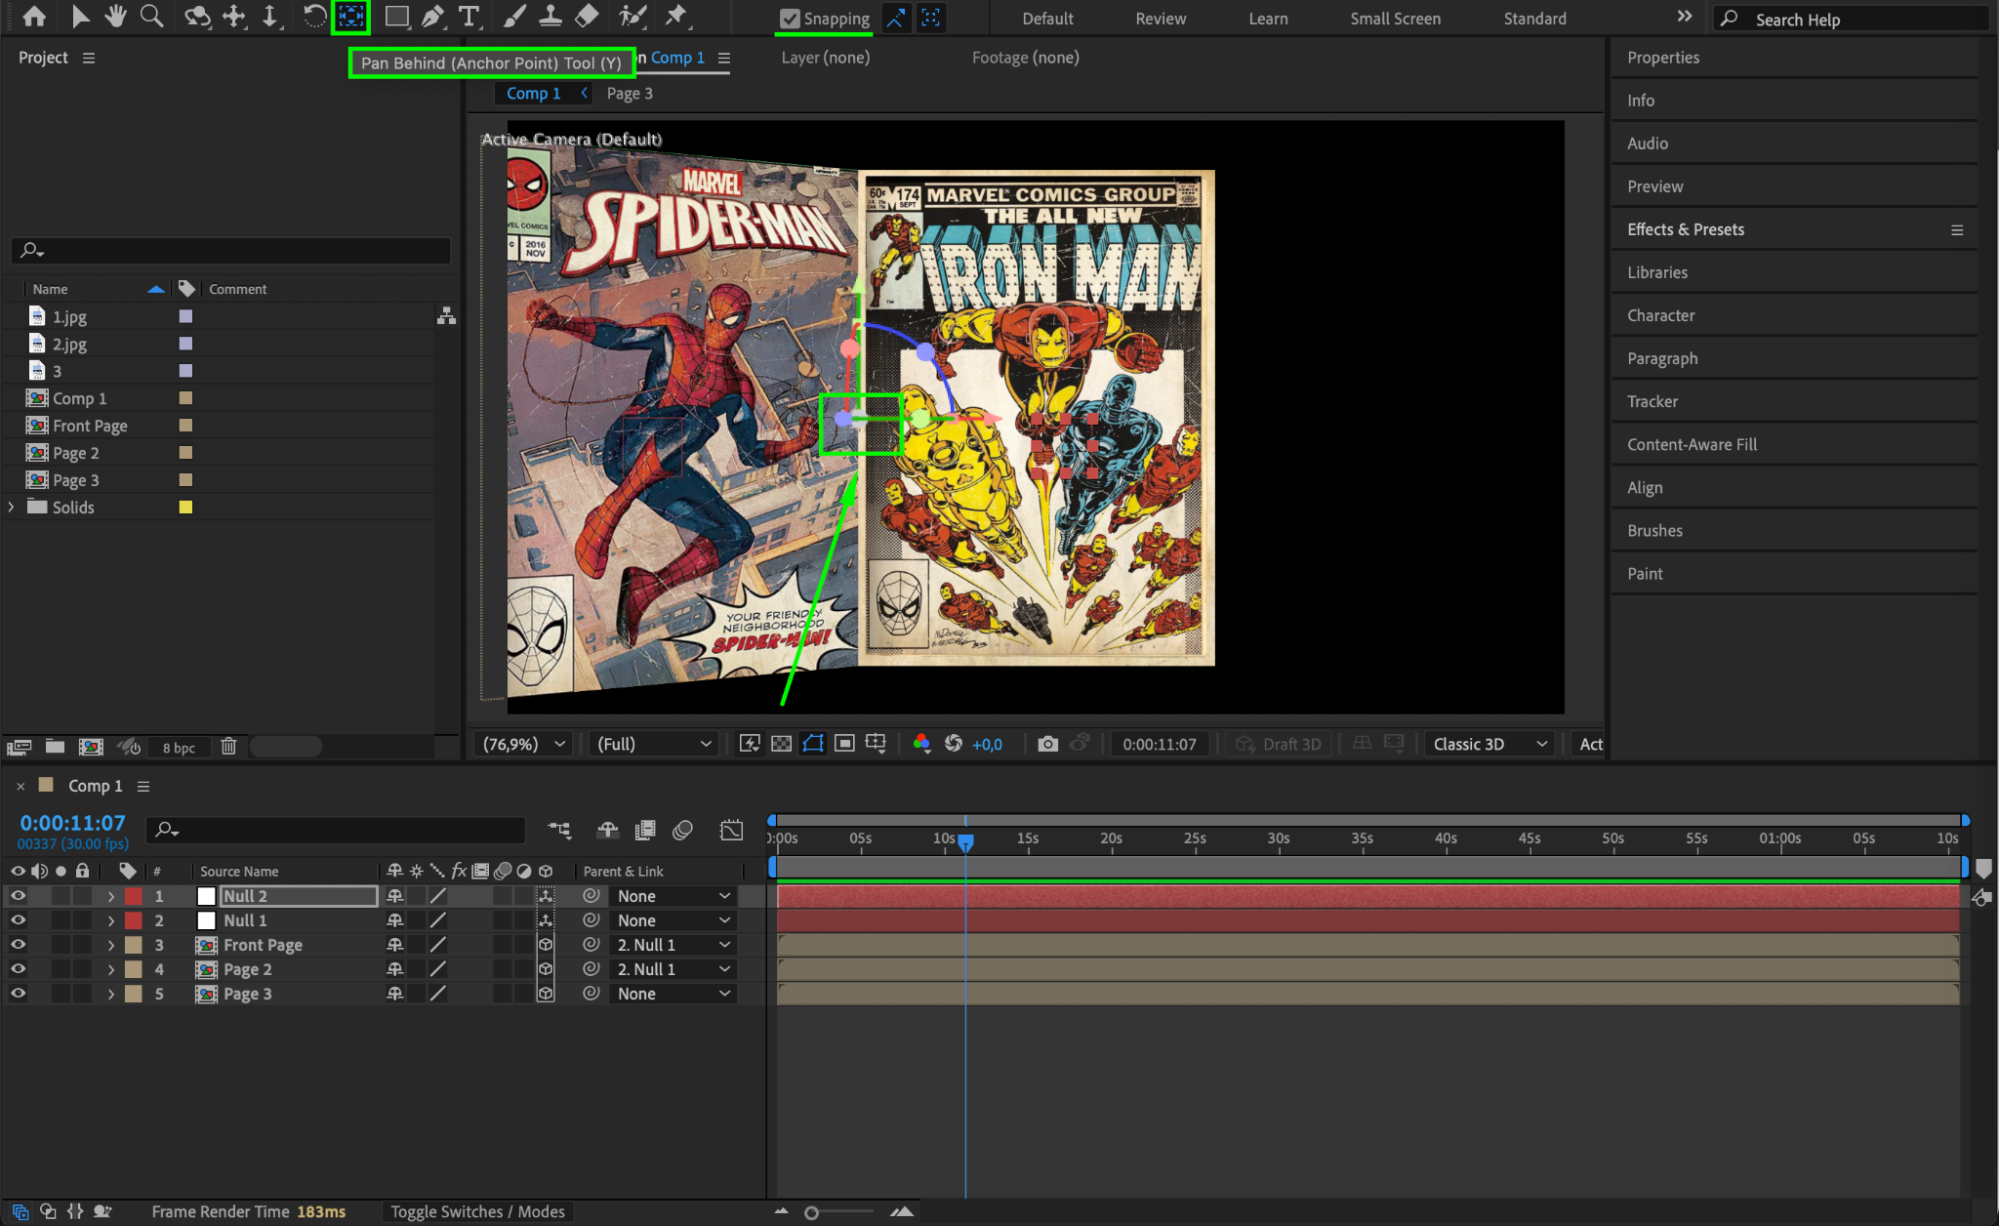Select the Eraser tool
1999x1226 pixels.
587,16
